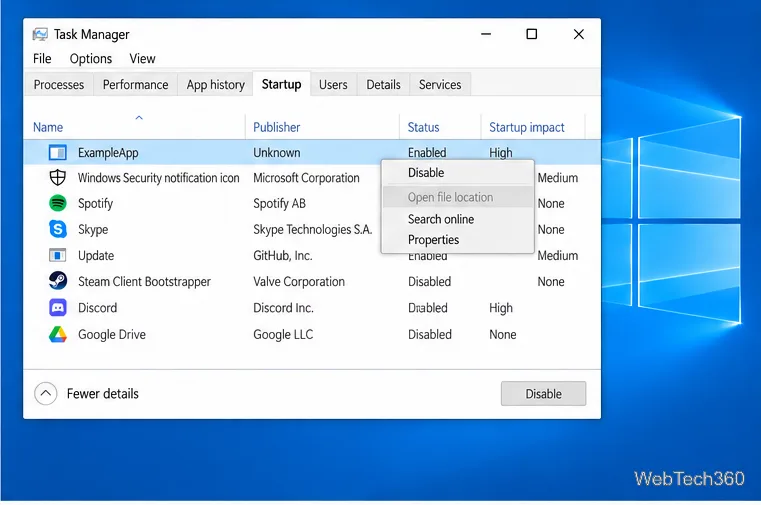Switch to the Details tab

pos(383,84)
